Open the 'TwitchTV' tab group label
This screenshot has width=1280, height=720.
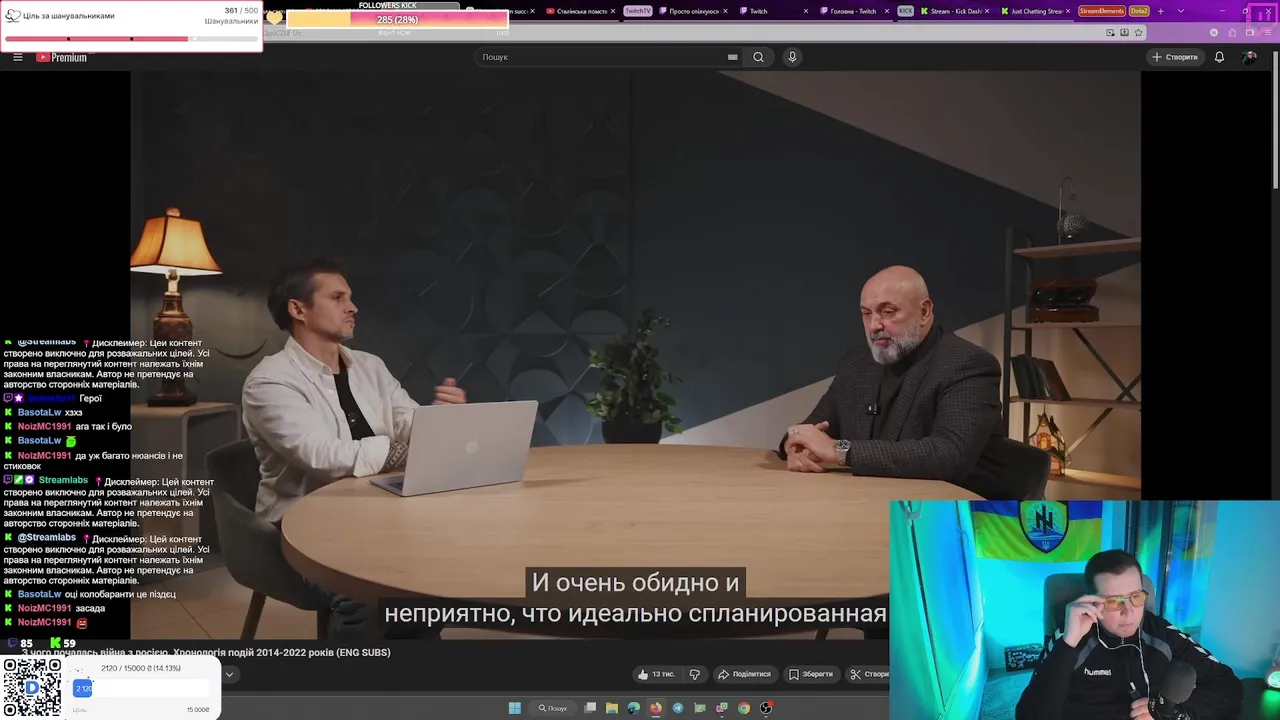637,11
